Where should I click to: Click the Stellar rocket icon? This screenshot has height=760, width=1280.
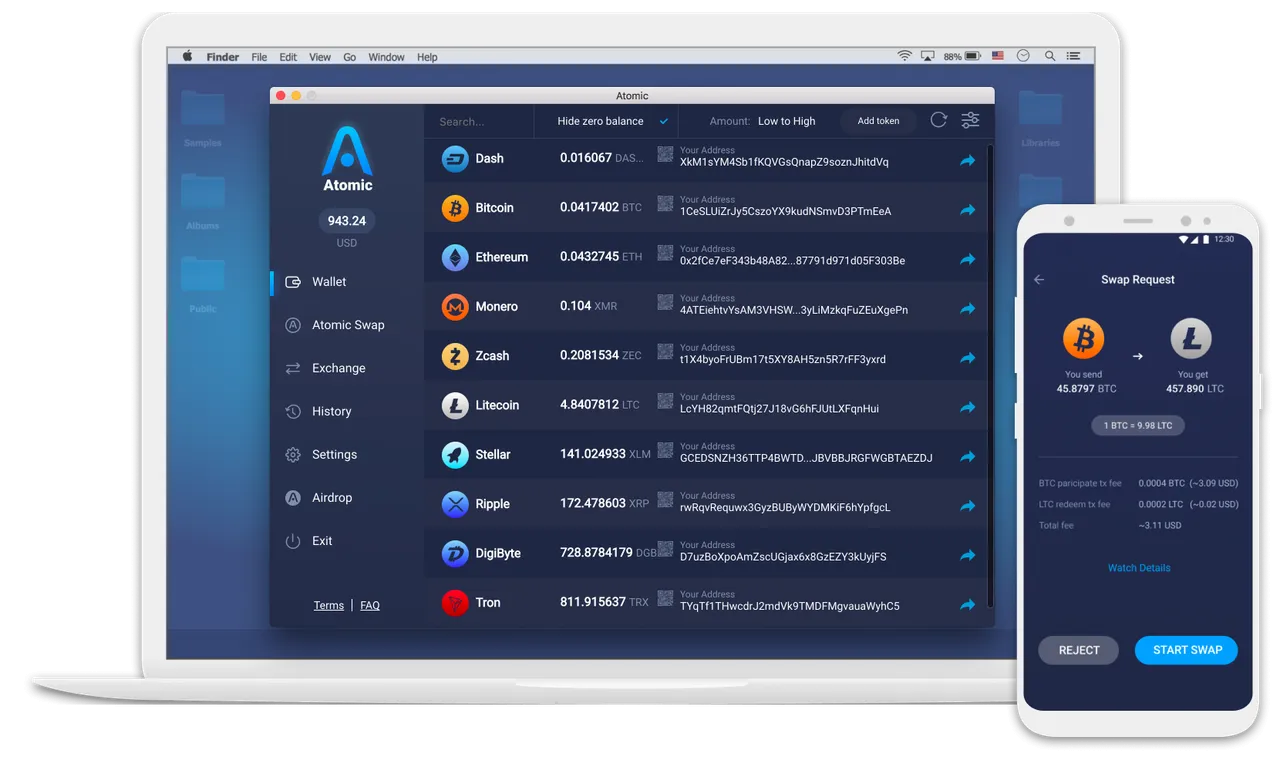tap(455, 454)
